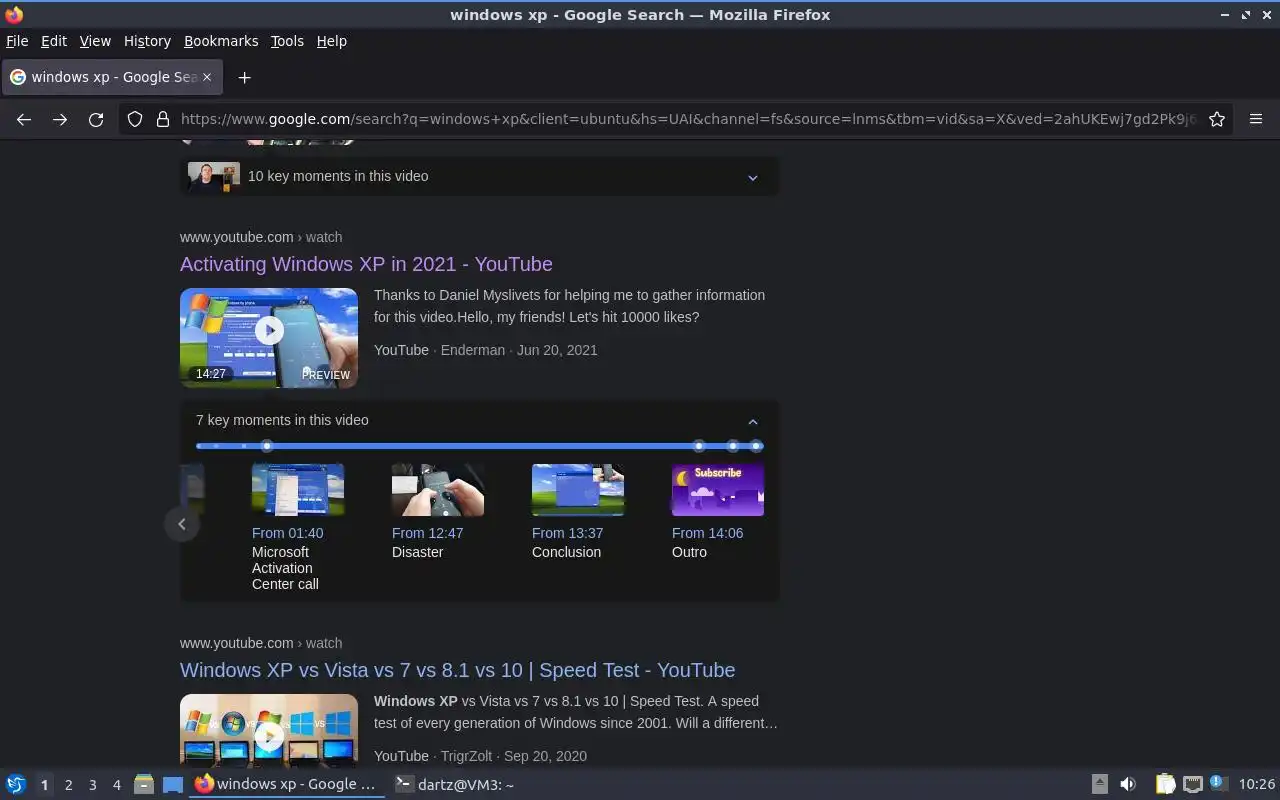The width and height of the screenshot is (1280, 800).
Task: Jump to From 12:47 timestamp link
Action: coord(427,533)
